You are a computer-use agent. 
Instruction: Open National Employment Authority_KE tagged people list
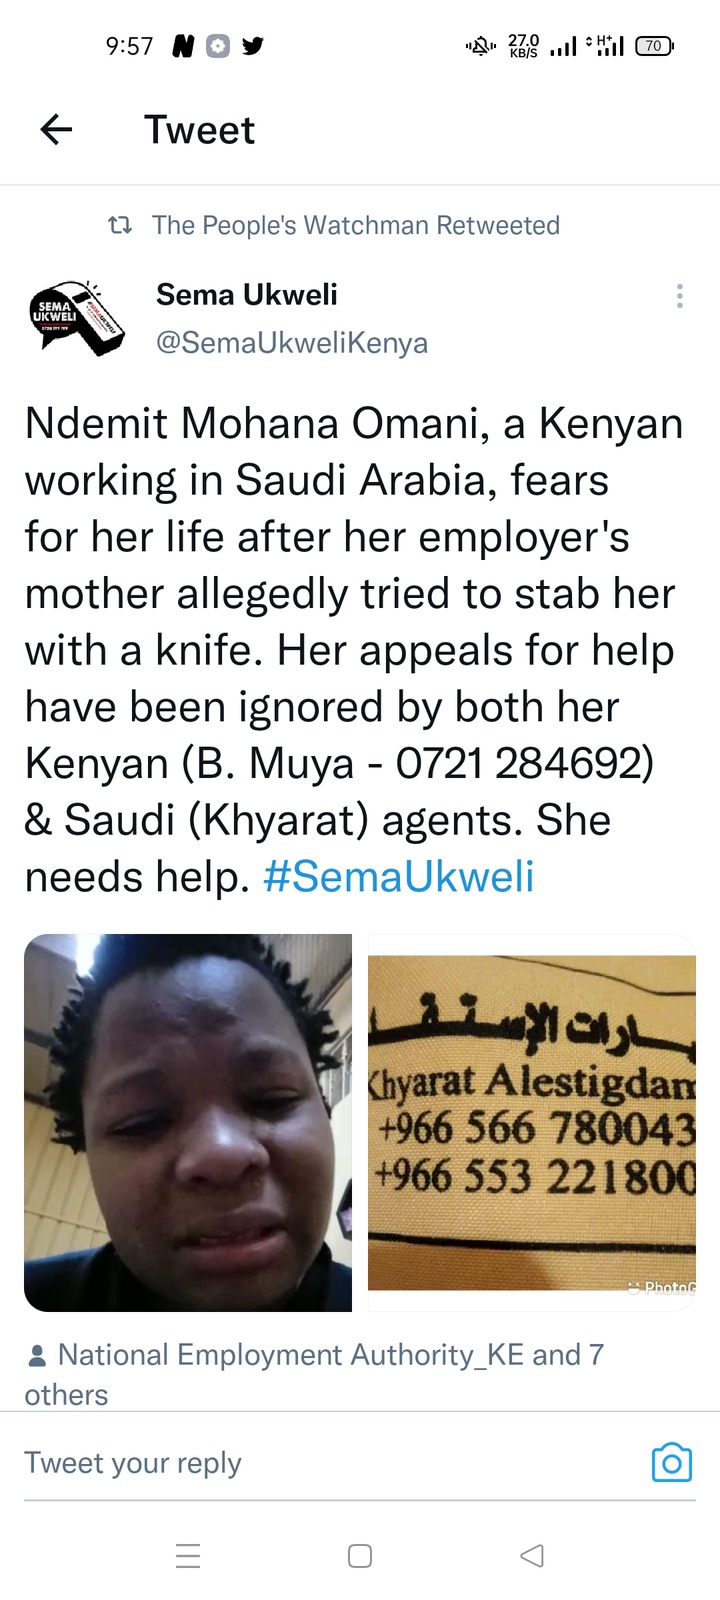(314, 1375)
